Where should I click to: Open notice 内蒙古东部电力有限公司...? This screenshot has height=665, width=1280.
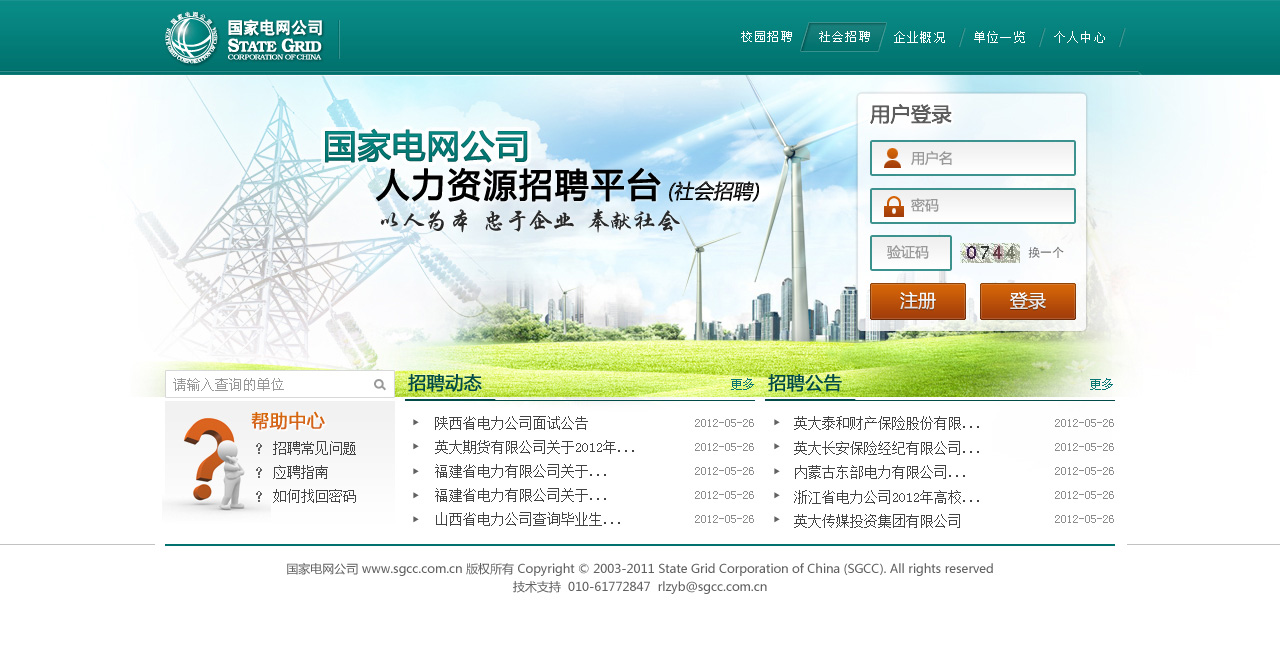pos(880,471)
